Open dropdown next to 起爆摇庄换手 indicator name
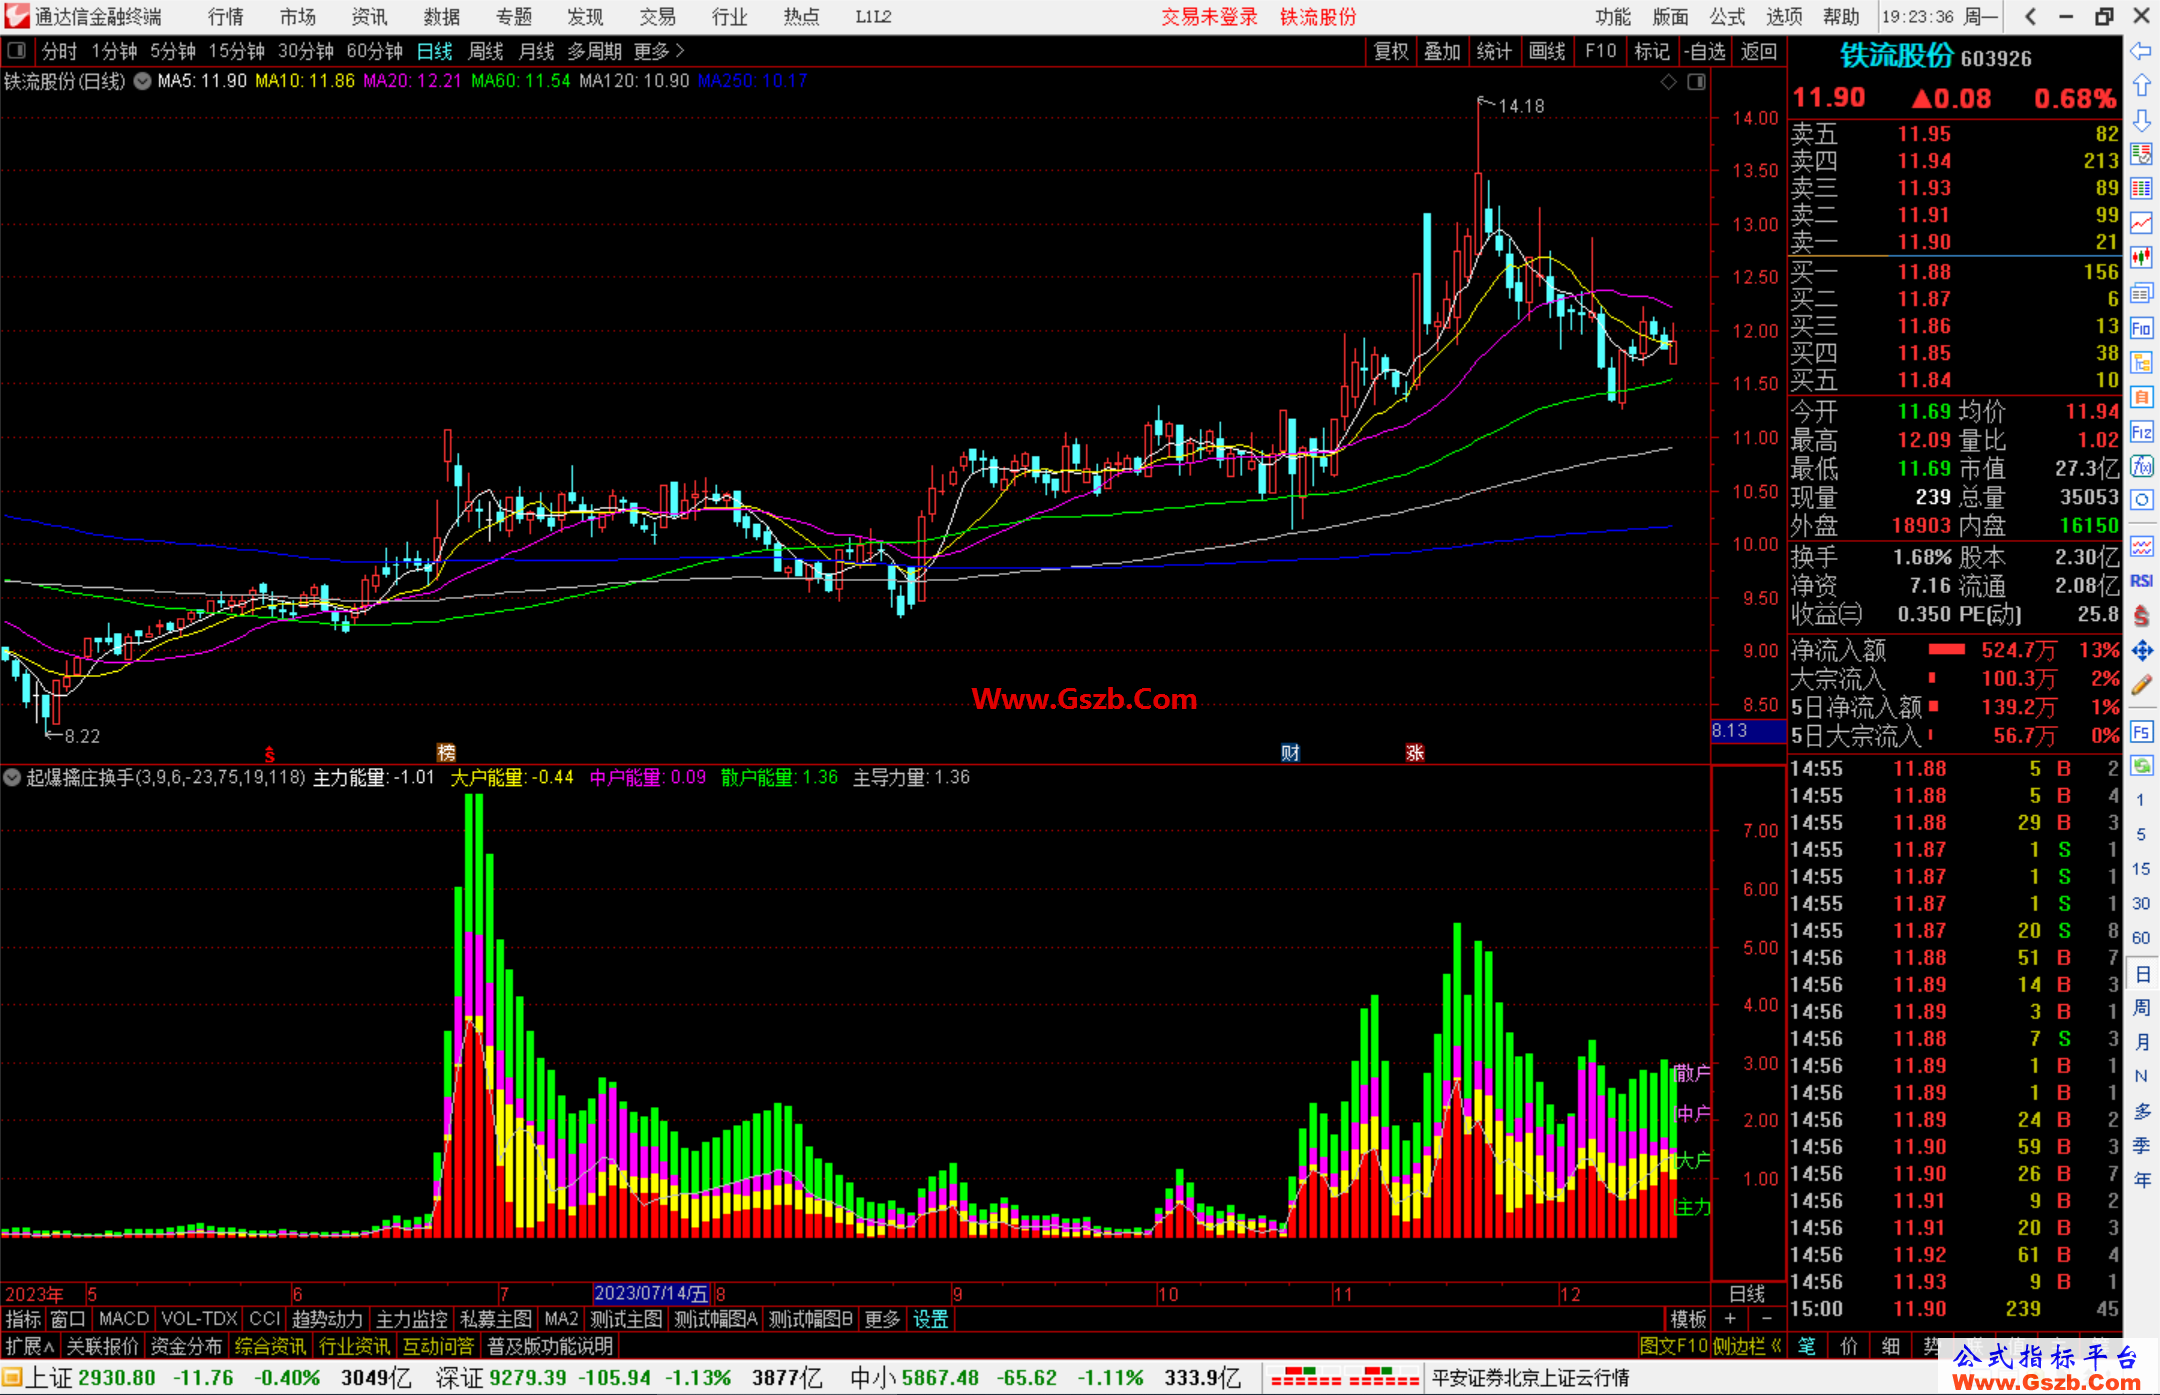2160x1395 pixels. point(12,777)
